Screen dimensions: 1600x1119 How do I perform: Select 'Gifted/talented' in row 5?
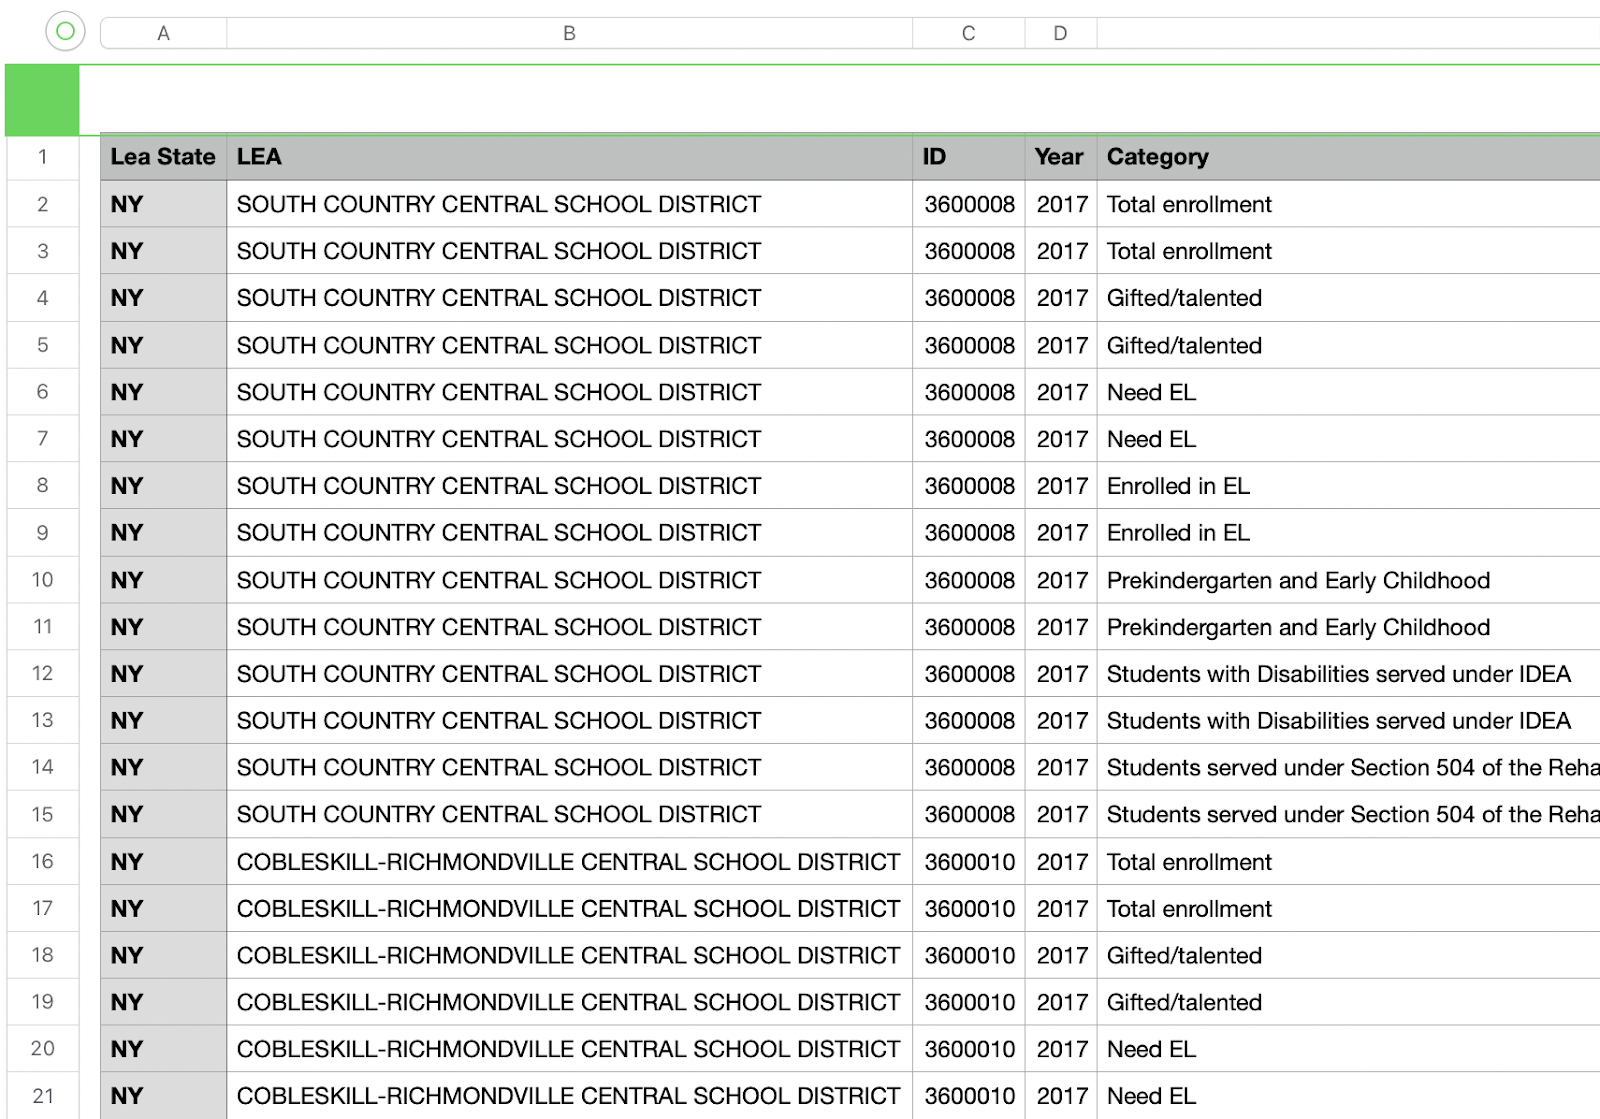click(x=1348, y=345)
